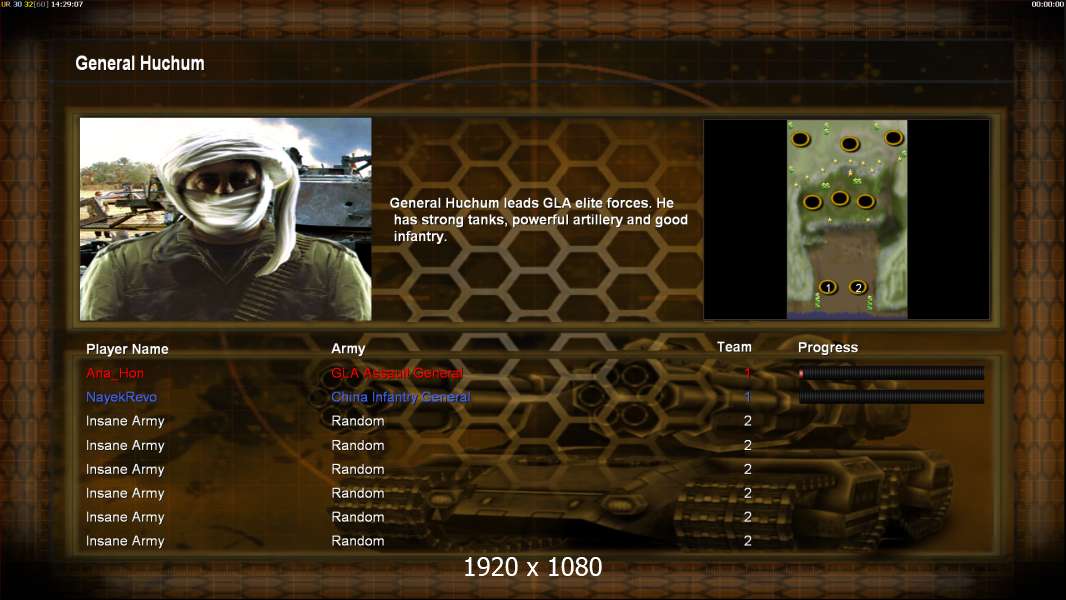The width and height of the screenshot is (1066, 600).
Task: Click start position 2 marker on minimap
Action: click(x=858, y=287)
